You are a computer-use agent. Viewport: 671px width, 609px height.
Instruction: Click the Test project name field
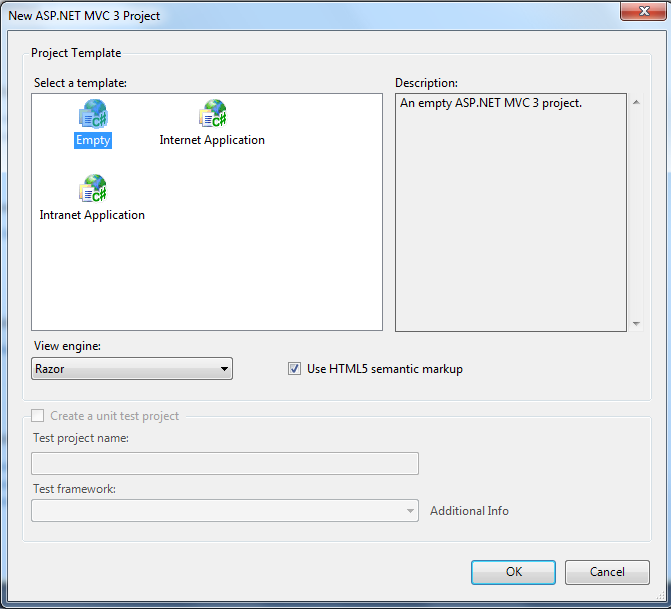[225, 463]
